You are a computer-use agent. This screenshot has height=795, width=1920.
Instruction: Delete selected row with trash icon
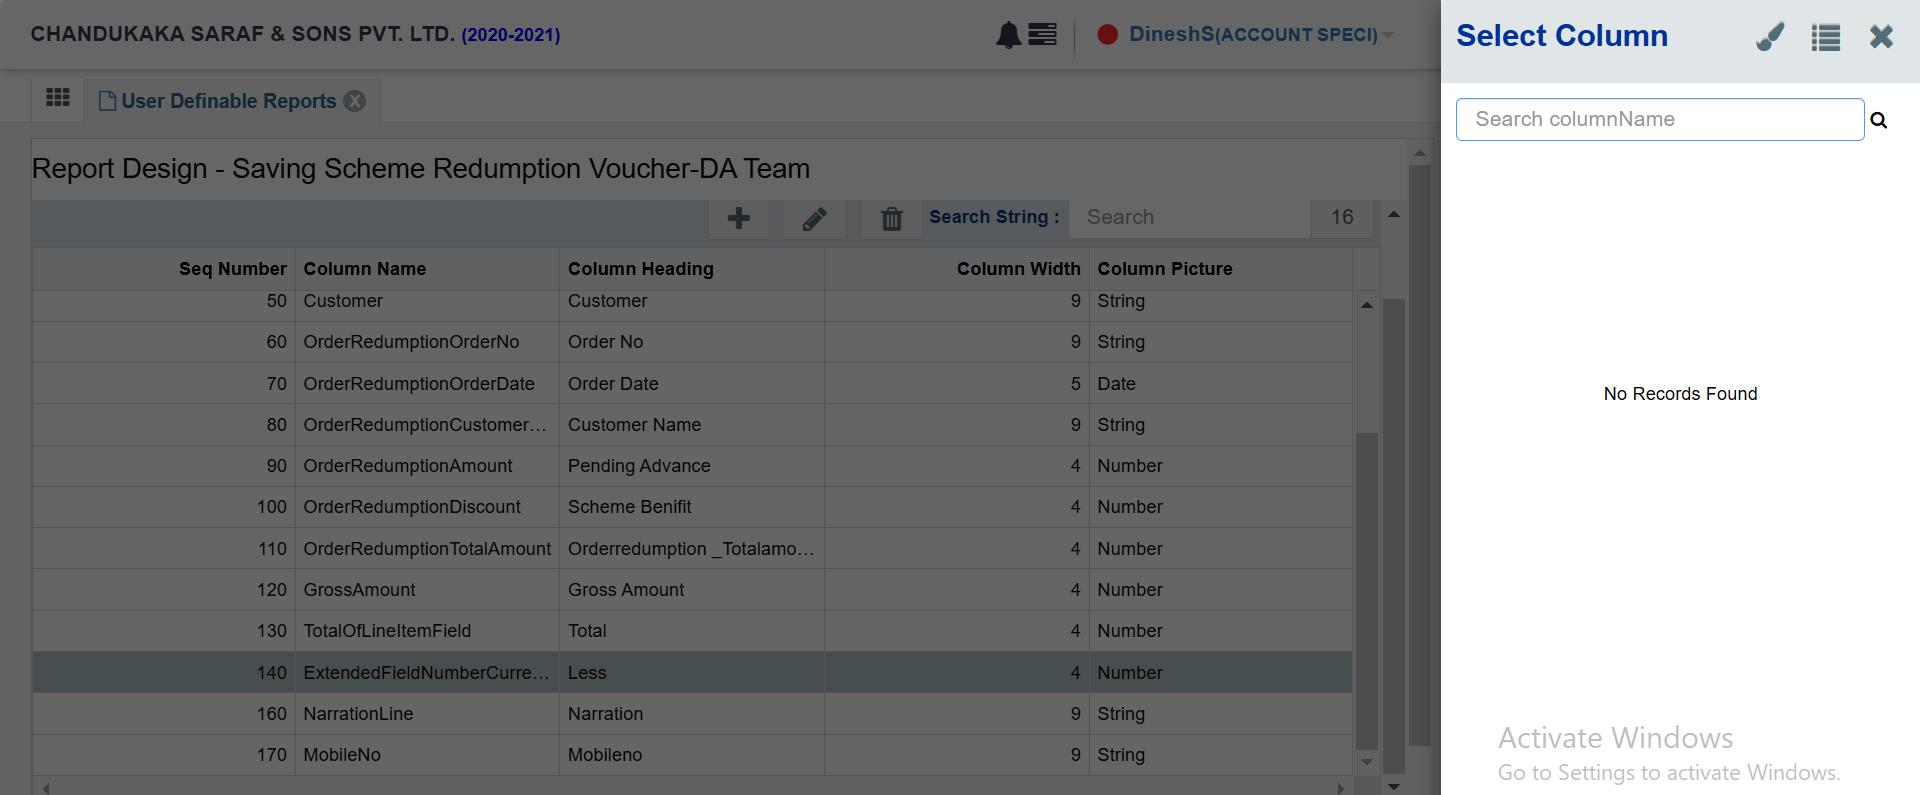[892, 218]
